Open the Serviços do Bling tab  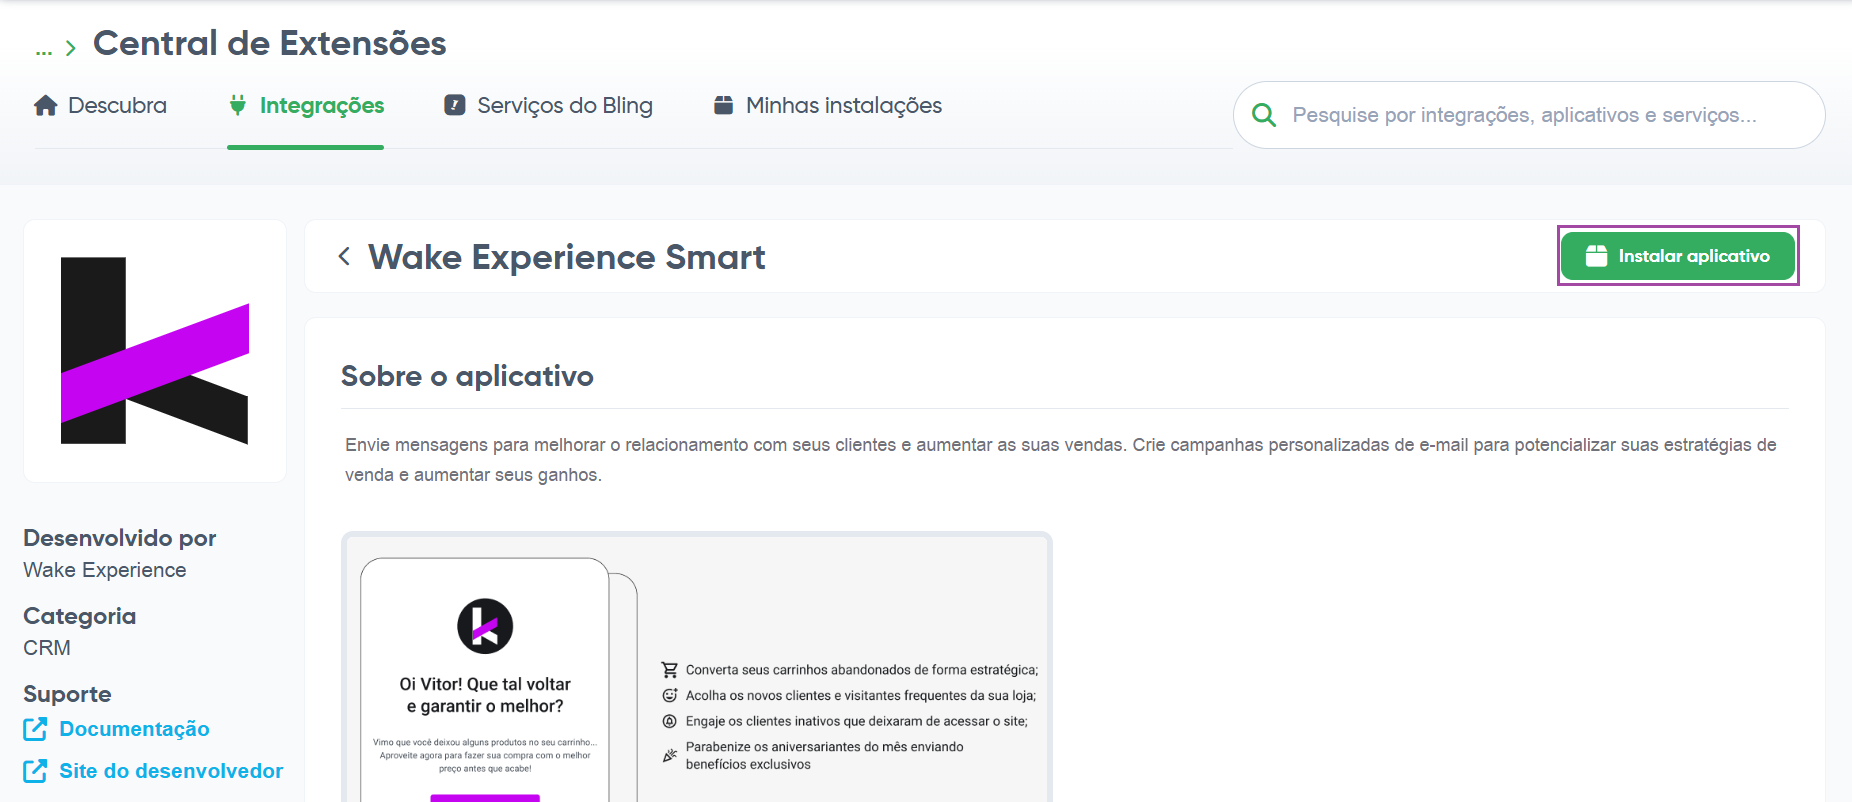point(548,105)
